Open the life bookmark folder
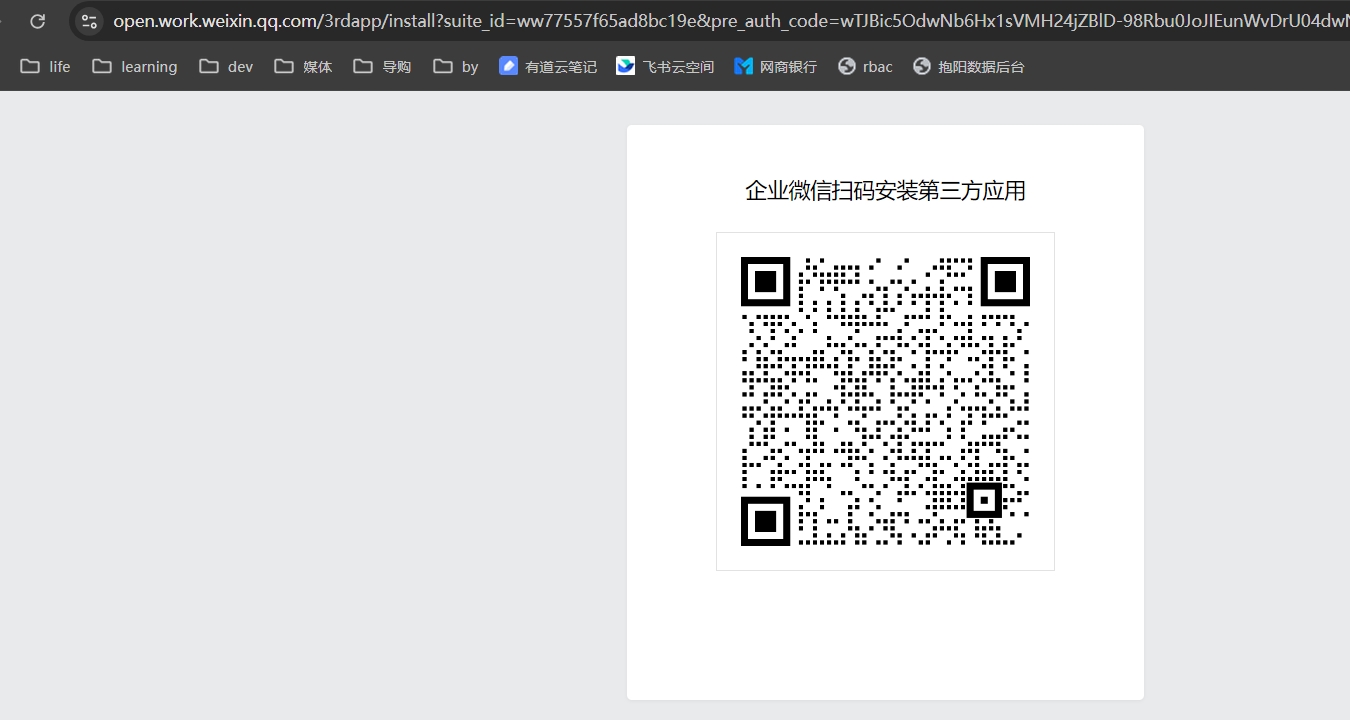Screen dimensions: 1350x720 pyautogui.click(x=46, y=67)
